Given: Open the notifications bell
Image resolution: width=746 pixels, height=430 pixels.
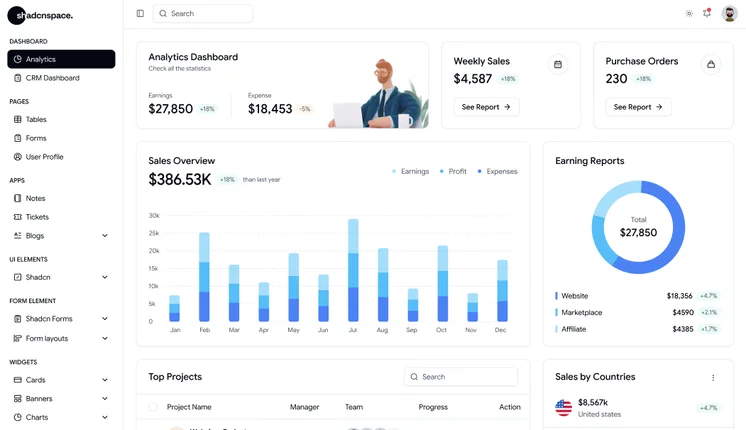Looking at the screenshot, I should pyautogui.click(x=707, y=13).
